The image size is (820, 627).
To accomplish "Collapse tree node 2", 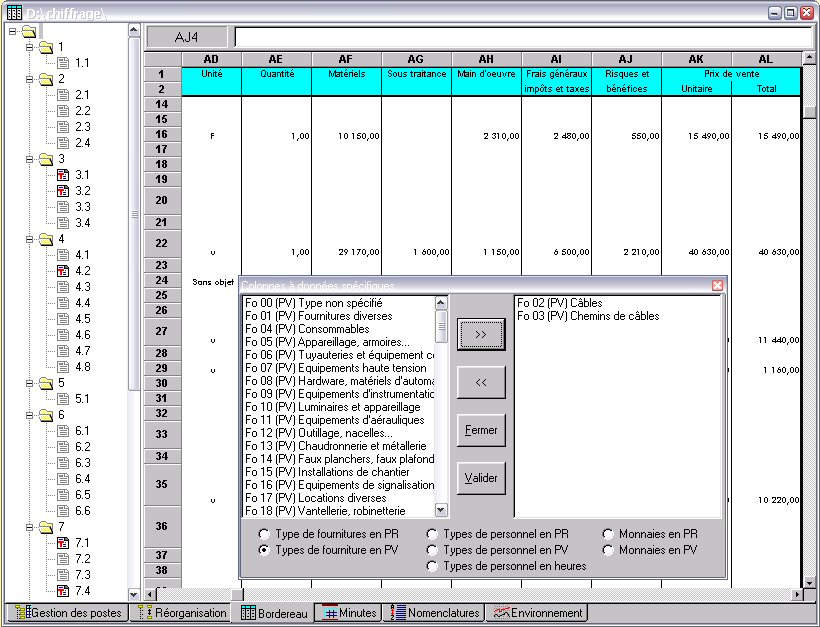I will click(x=29, y=79).
